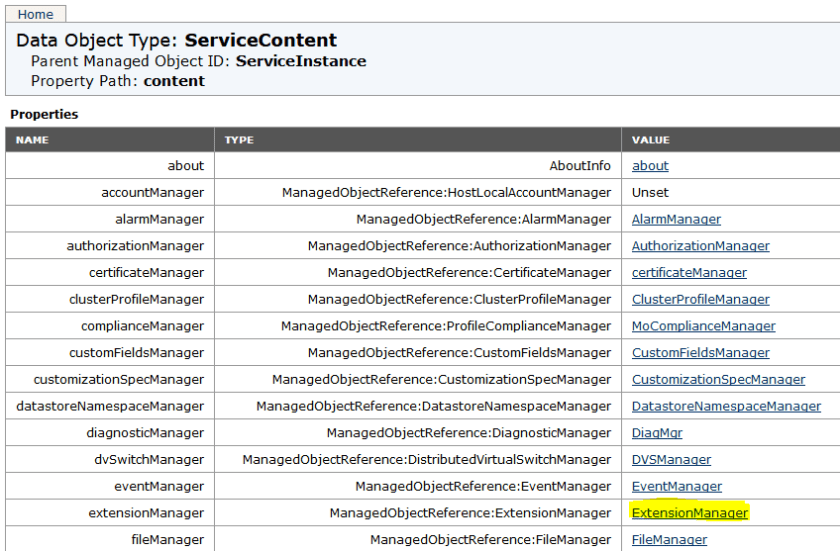Click the Home tab

pos(36,14)
